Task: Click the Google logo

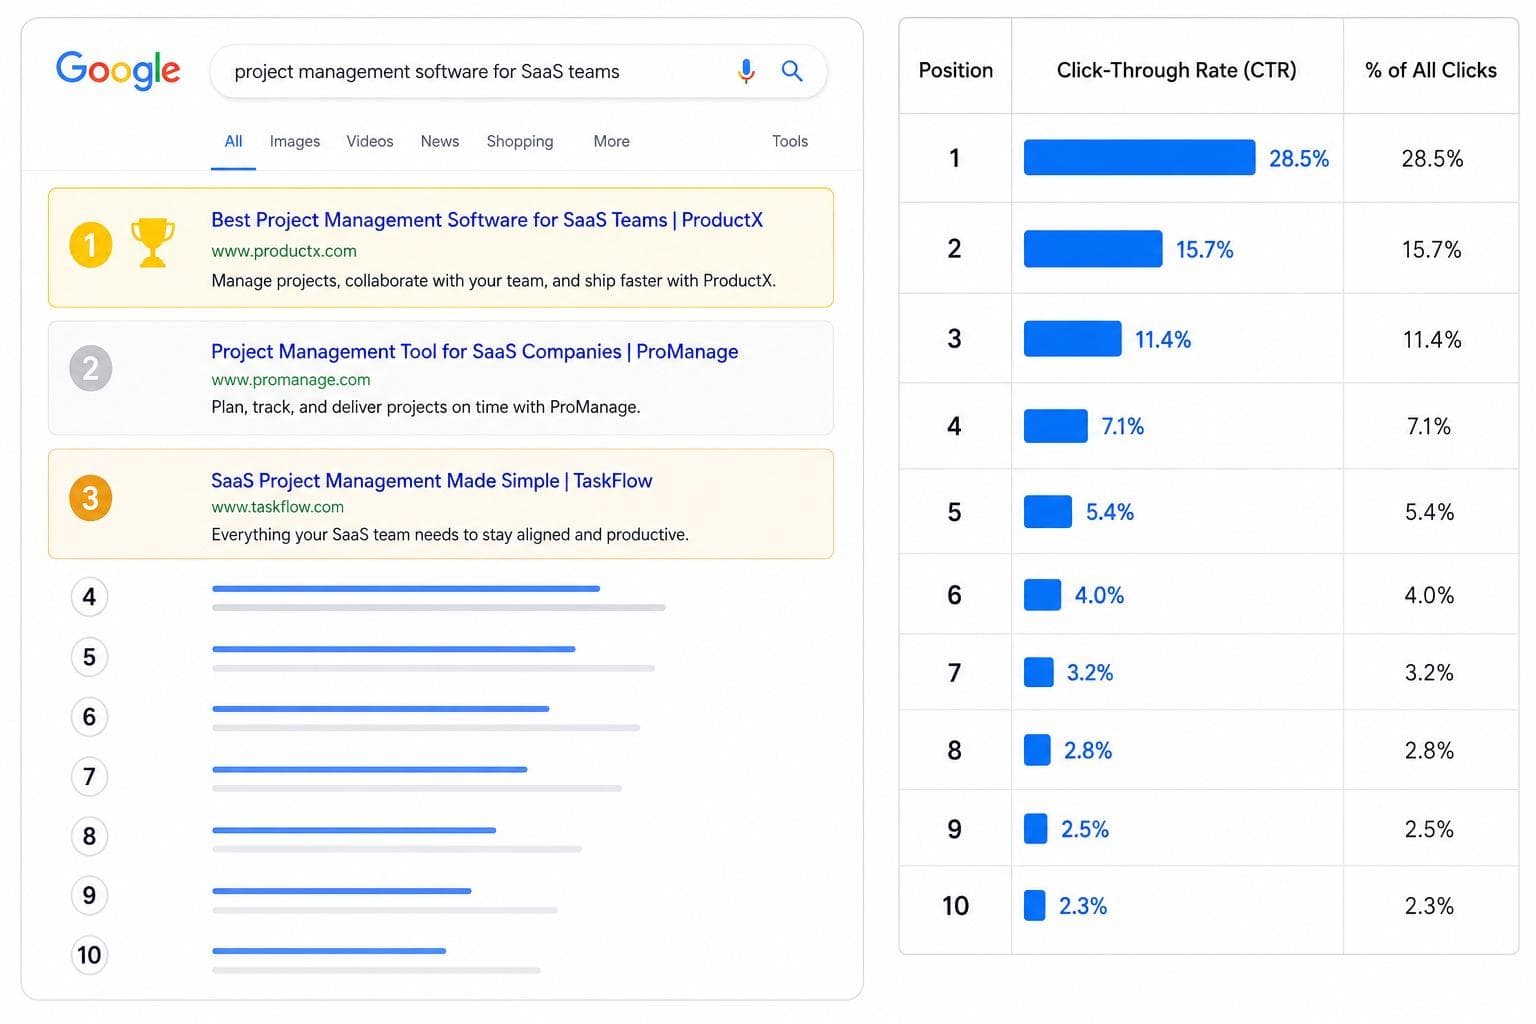Action: 118,70
